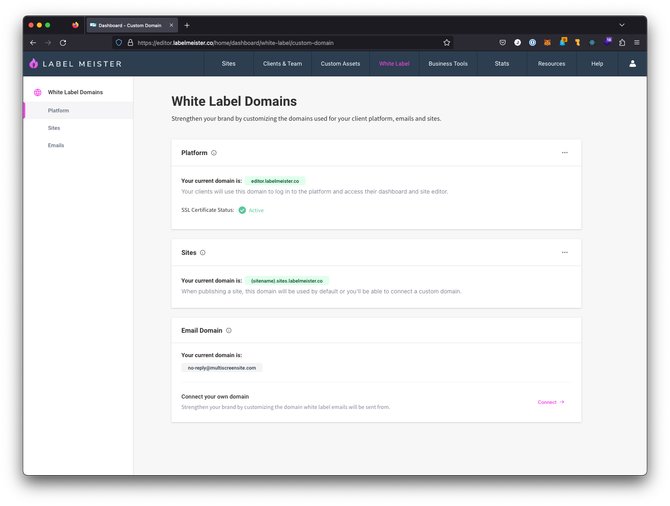The image size is (670, 506).
Task: Select Sites in the sidebar
Action: pos(78,128)
